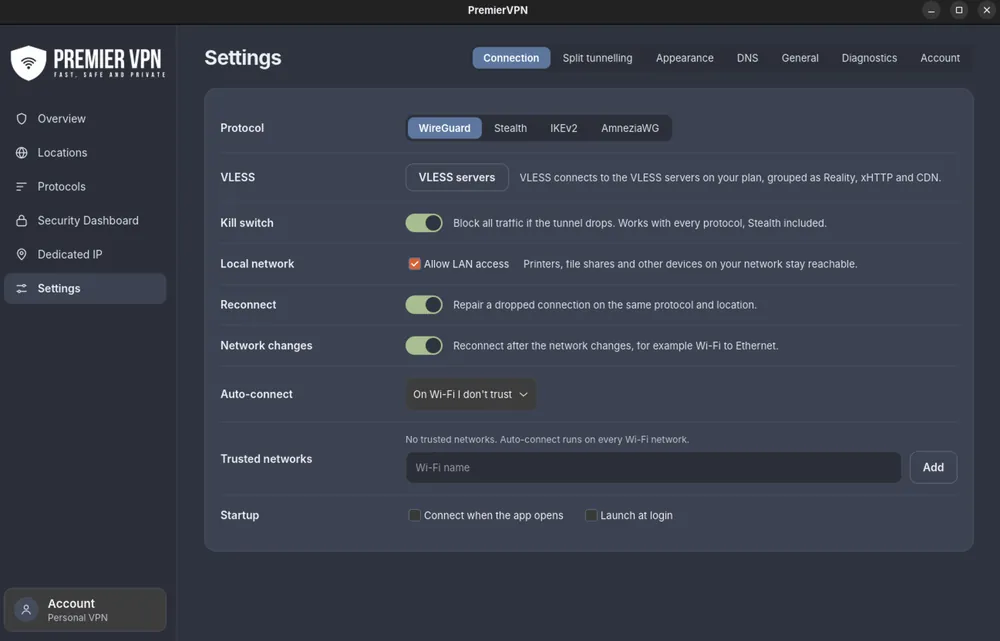The image size is (1000, 641).
Task: Select IKEv2 protocol
Action: coord(564,128)
